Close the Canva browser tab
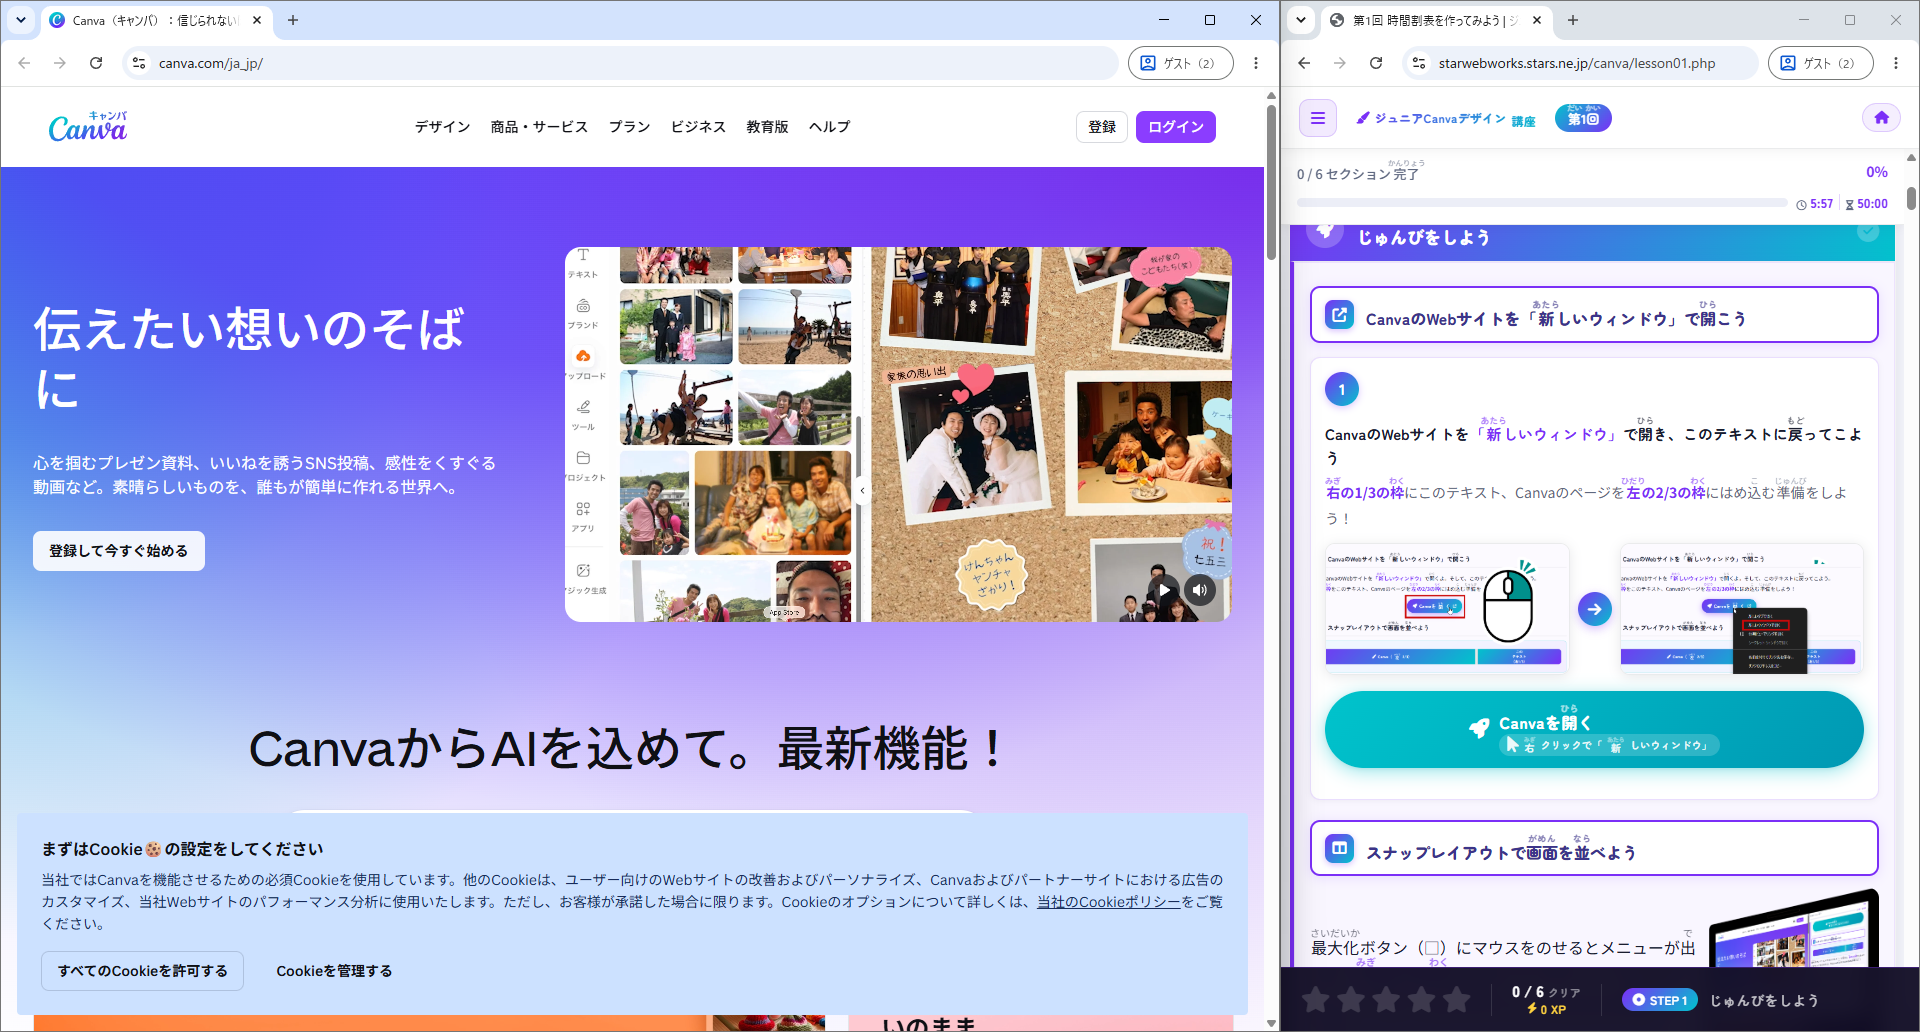This screenshot has width=1920, height=1032. 257,20
